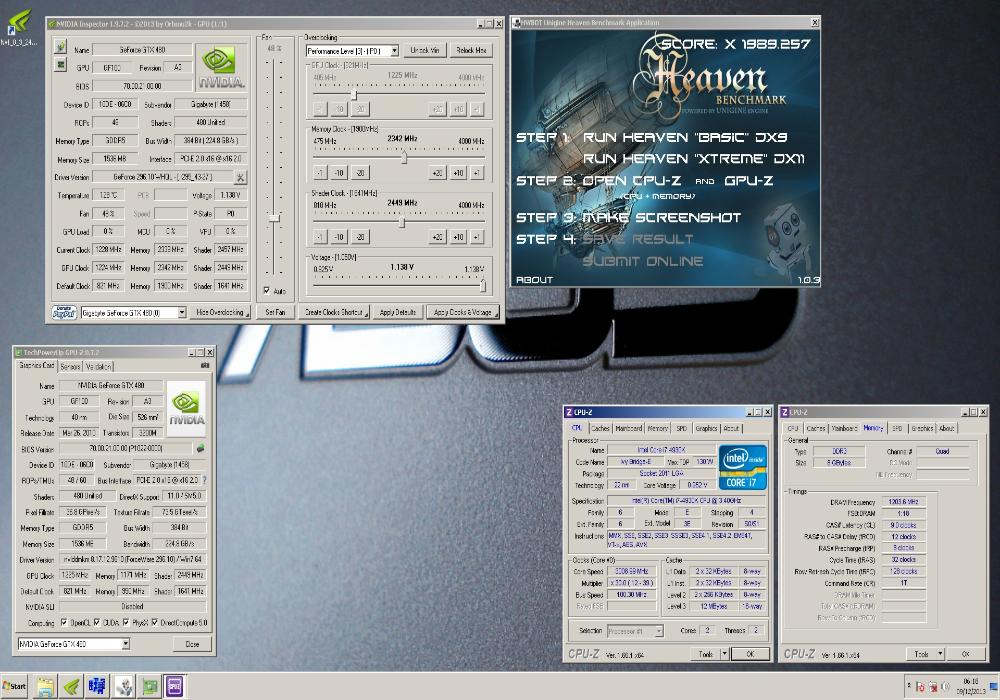Click Shader Clock -10 button
This screenshot has height=700, width=1000.
339,237
